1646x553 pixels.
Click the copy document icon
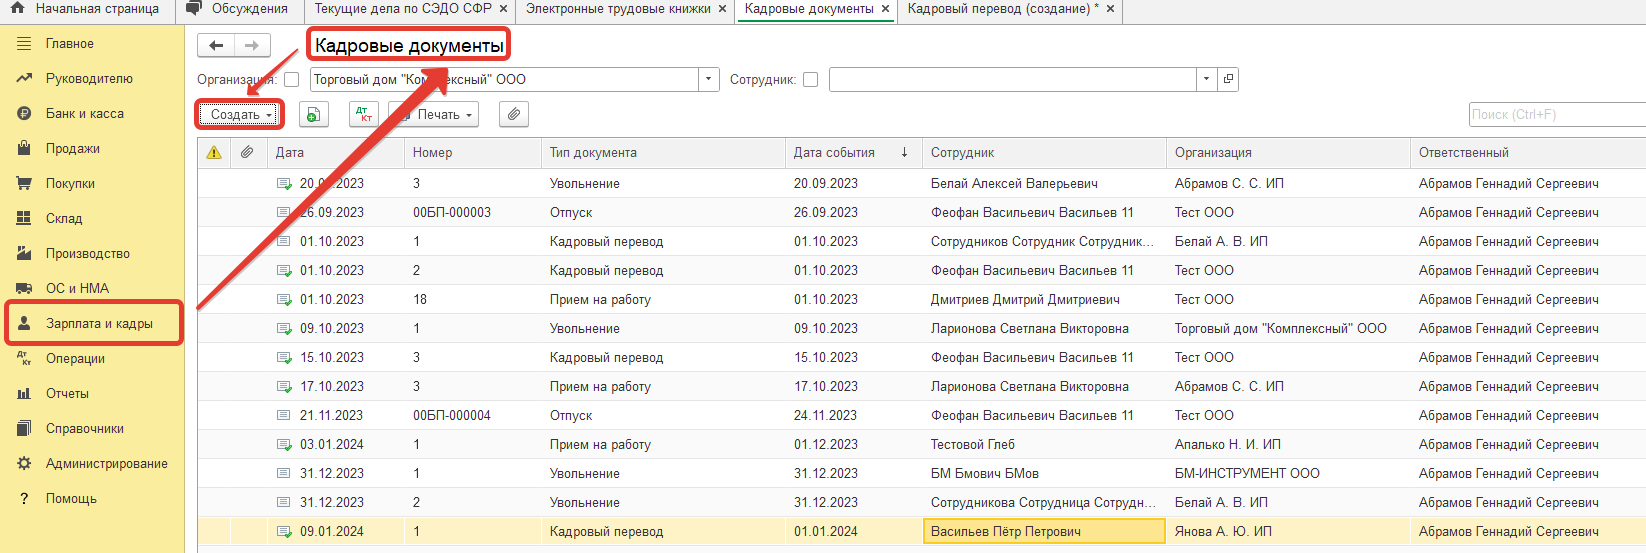314,115
